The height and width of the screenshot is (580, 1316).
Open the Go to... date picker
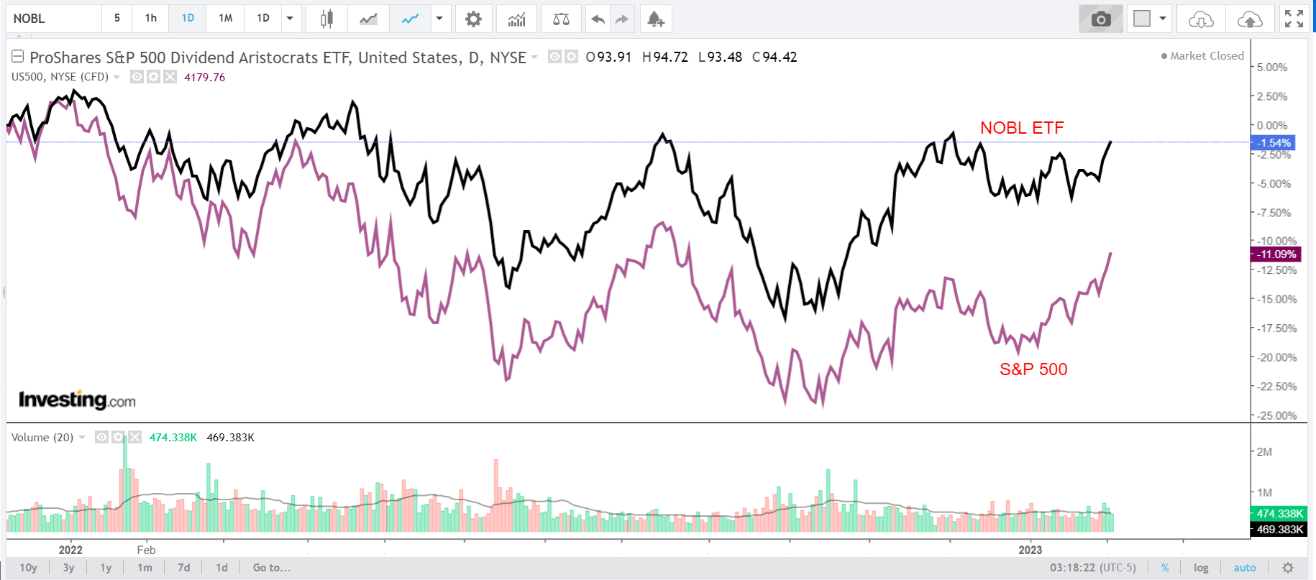tap(272, 567)
